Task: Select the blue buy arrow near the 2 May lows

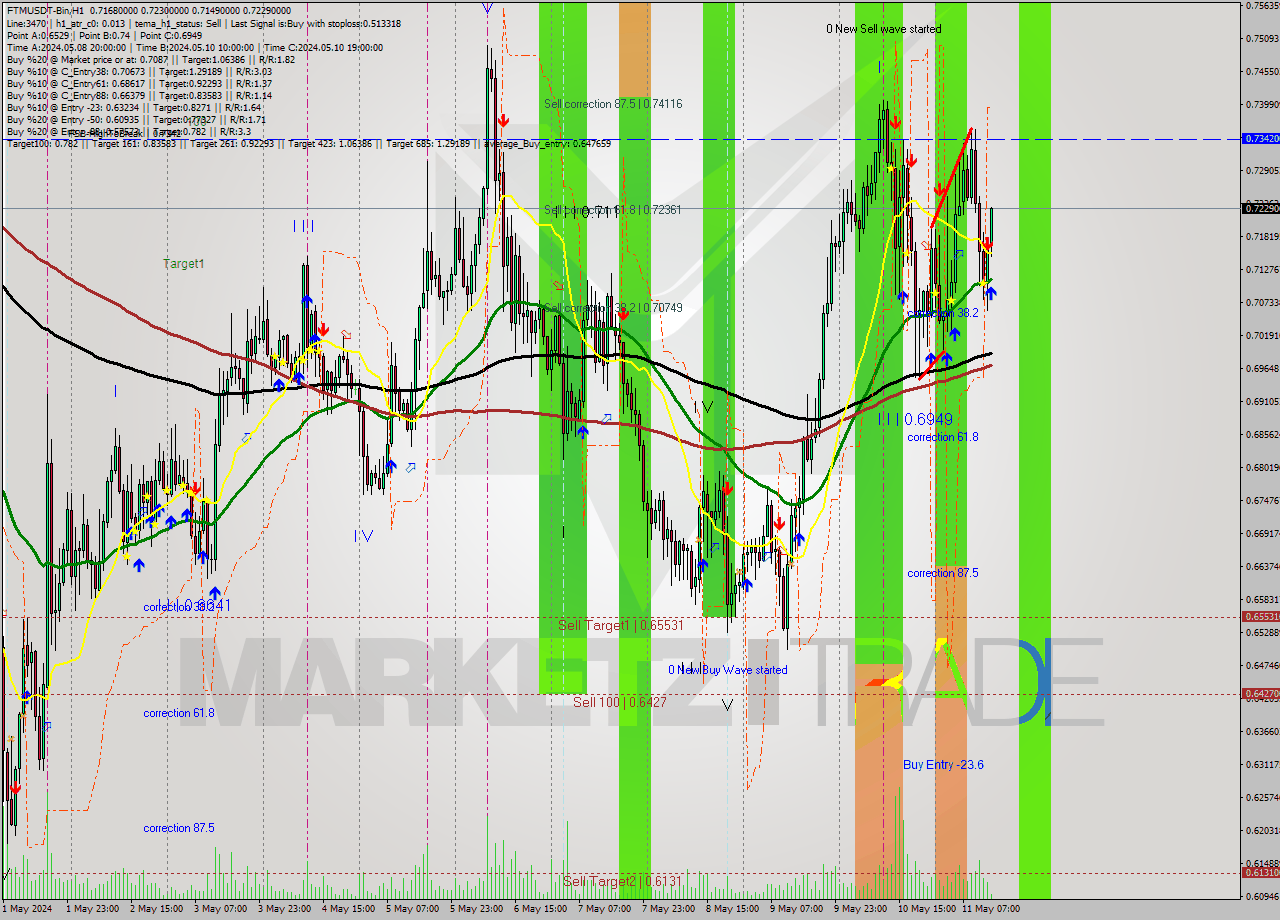Action: tap(139, 565)
